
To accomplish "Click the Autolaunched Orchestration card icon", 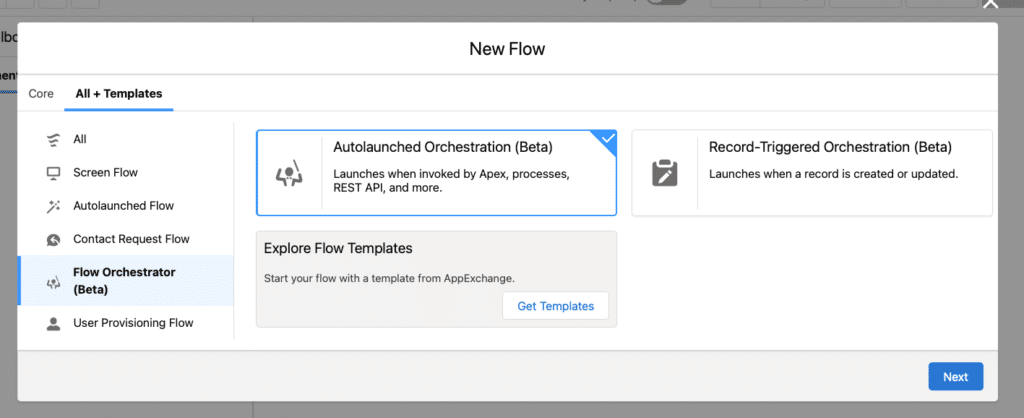I will click(289, 174).
